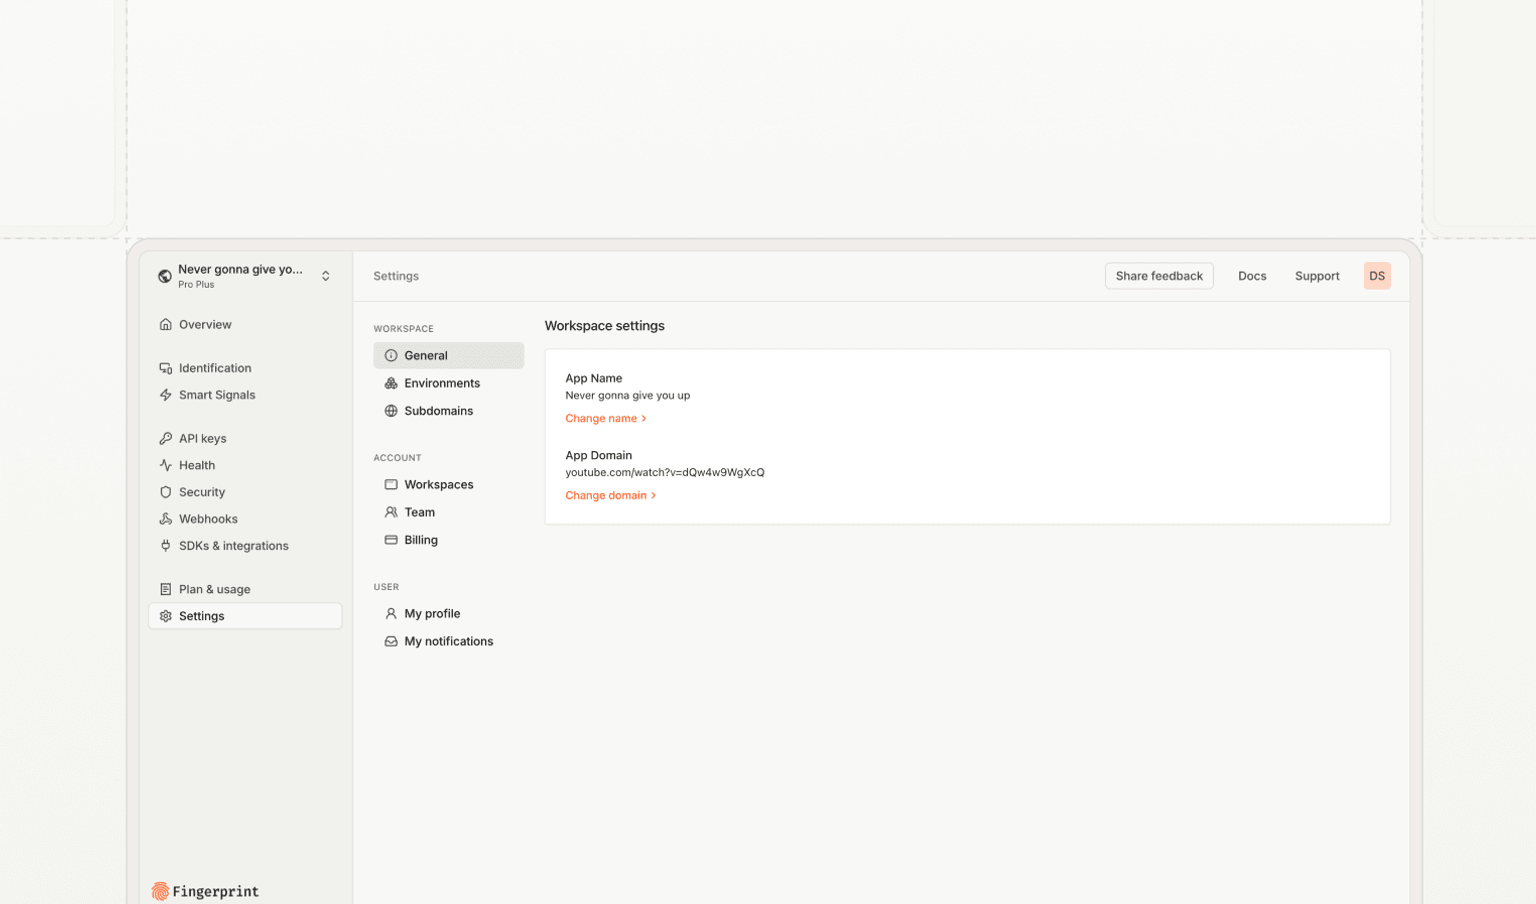Switch to the Environments settings tab
This screenshot has width=1536, height=904.
point(442,383)
